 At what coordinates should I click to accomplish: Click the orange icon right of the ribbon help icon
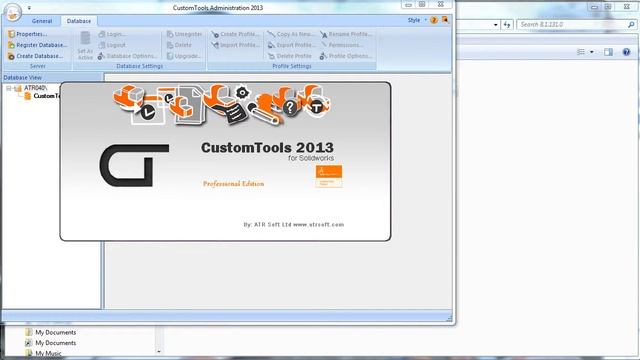point(445,20)
